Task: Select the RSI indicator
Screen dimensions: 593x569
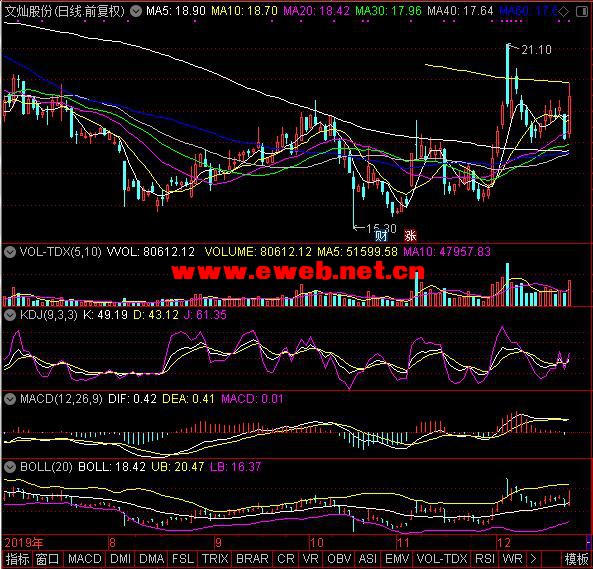Action: click(x=484, y=559)
